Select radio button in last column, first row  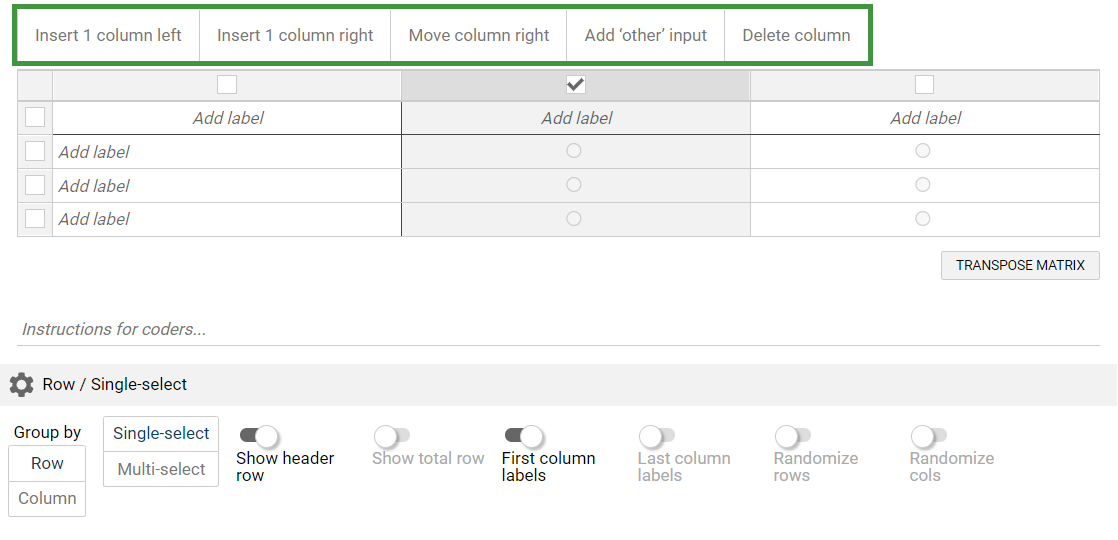(923, 151)
